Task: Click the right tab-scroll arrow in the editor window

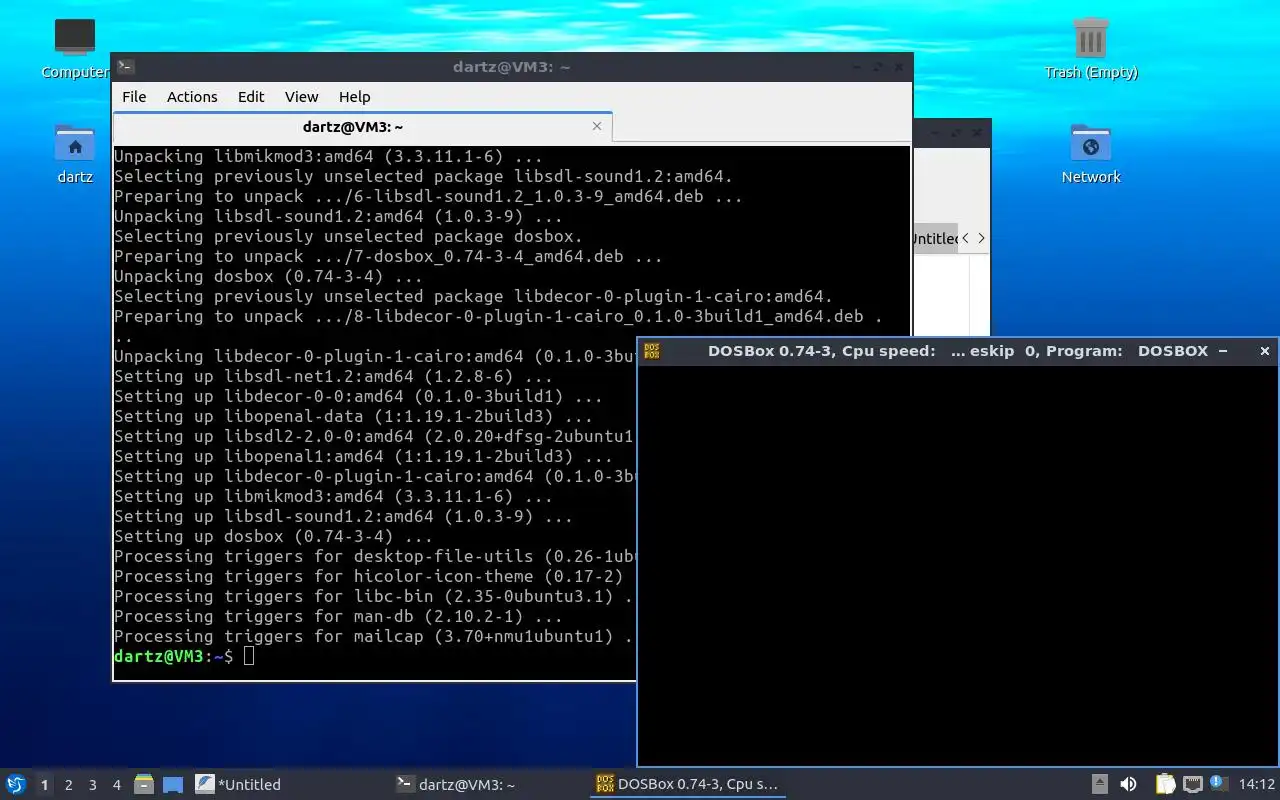Action: [x=981, y=238]
